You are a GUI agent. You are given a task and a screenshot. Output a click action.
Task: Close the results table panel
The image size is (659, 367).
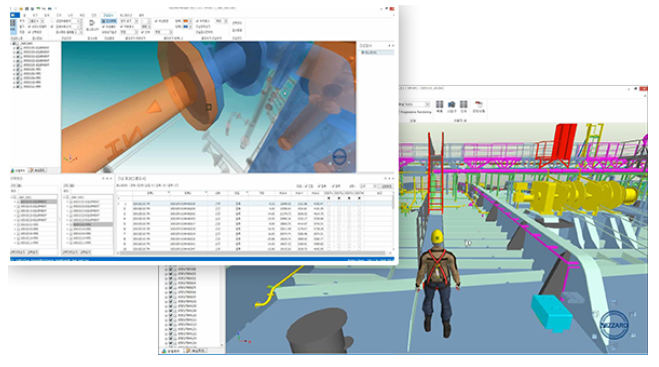[x=393, y=178]
